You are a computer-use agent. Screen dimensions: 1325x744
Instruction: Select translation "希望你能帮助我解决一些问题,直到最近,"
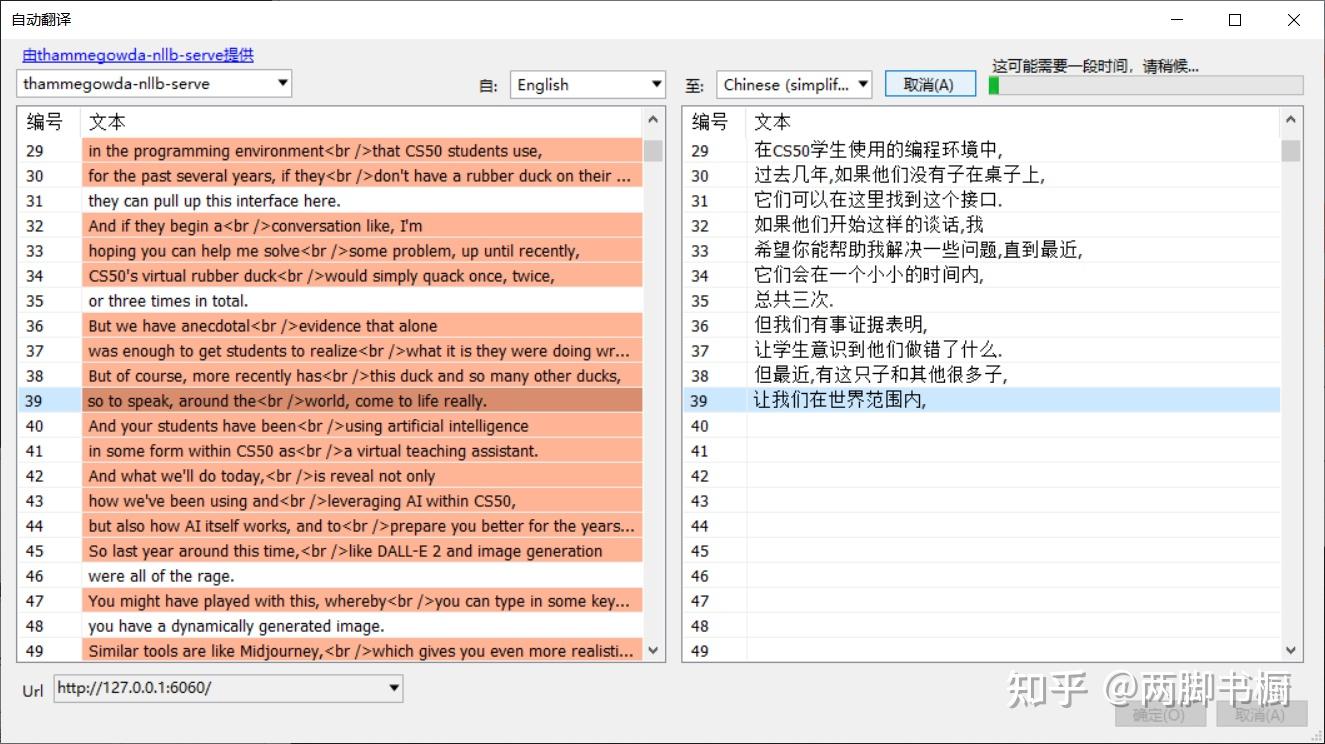pyautogui.click(x=982, y=251)
